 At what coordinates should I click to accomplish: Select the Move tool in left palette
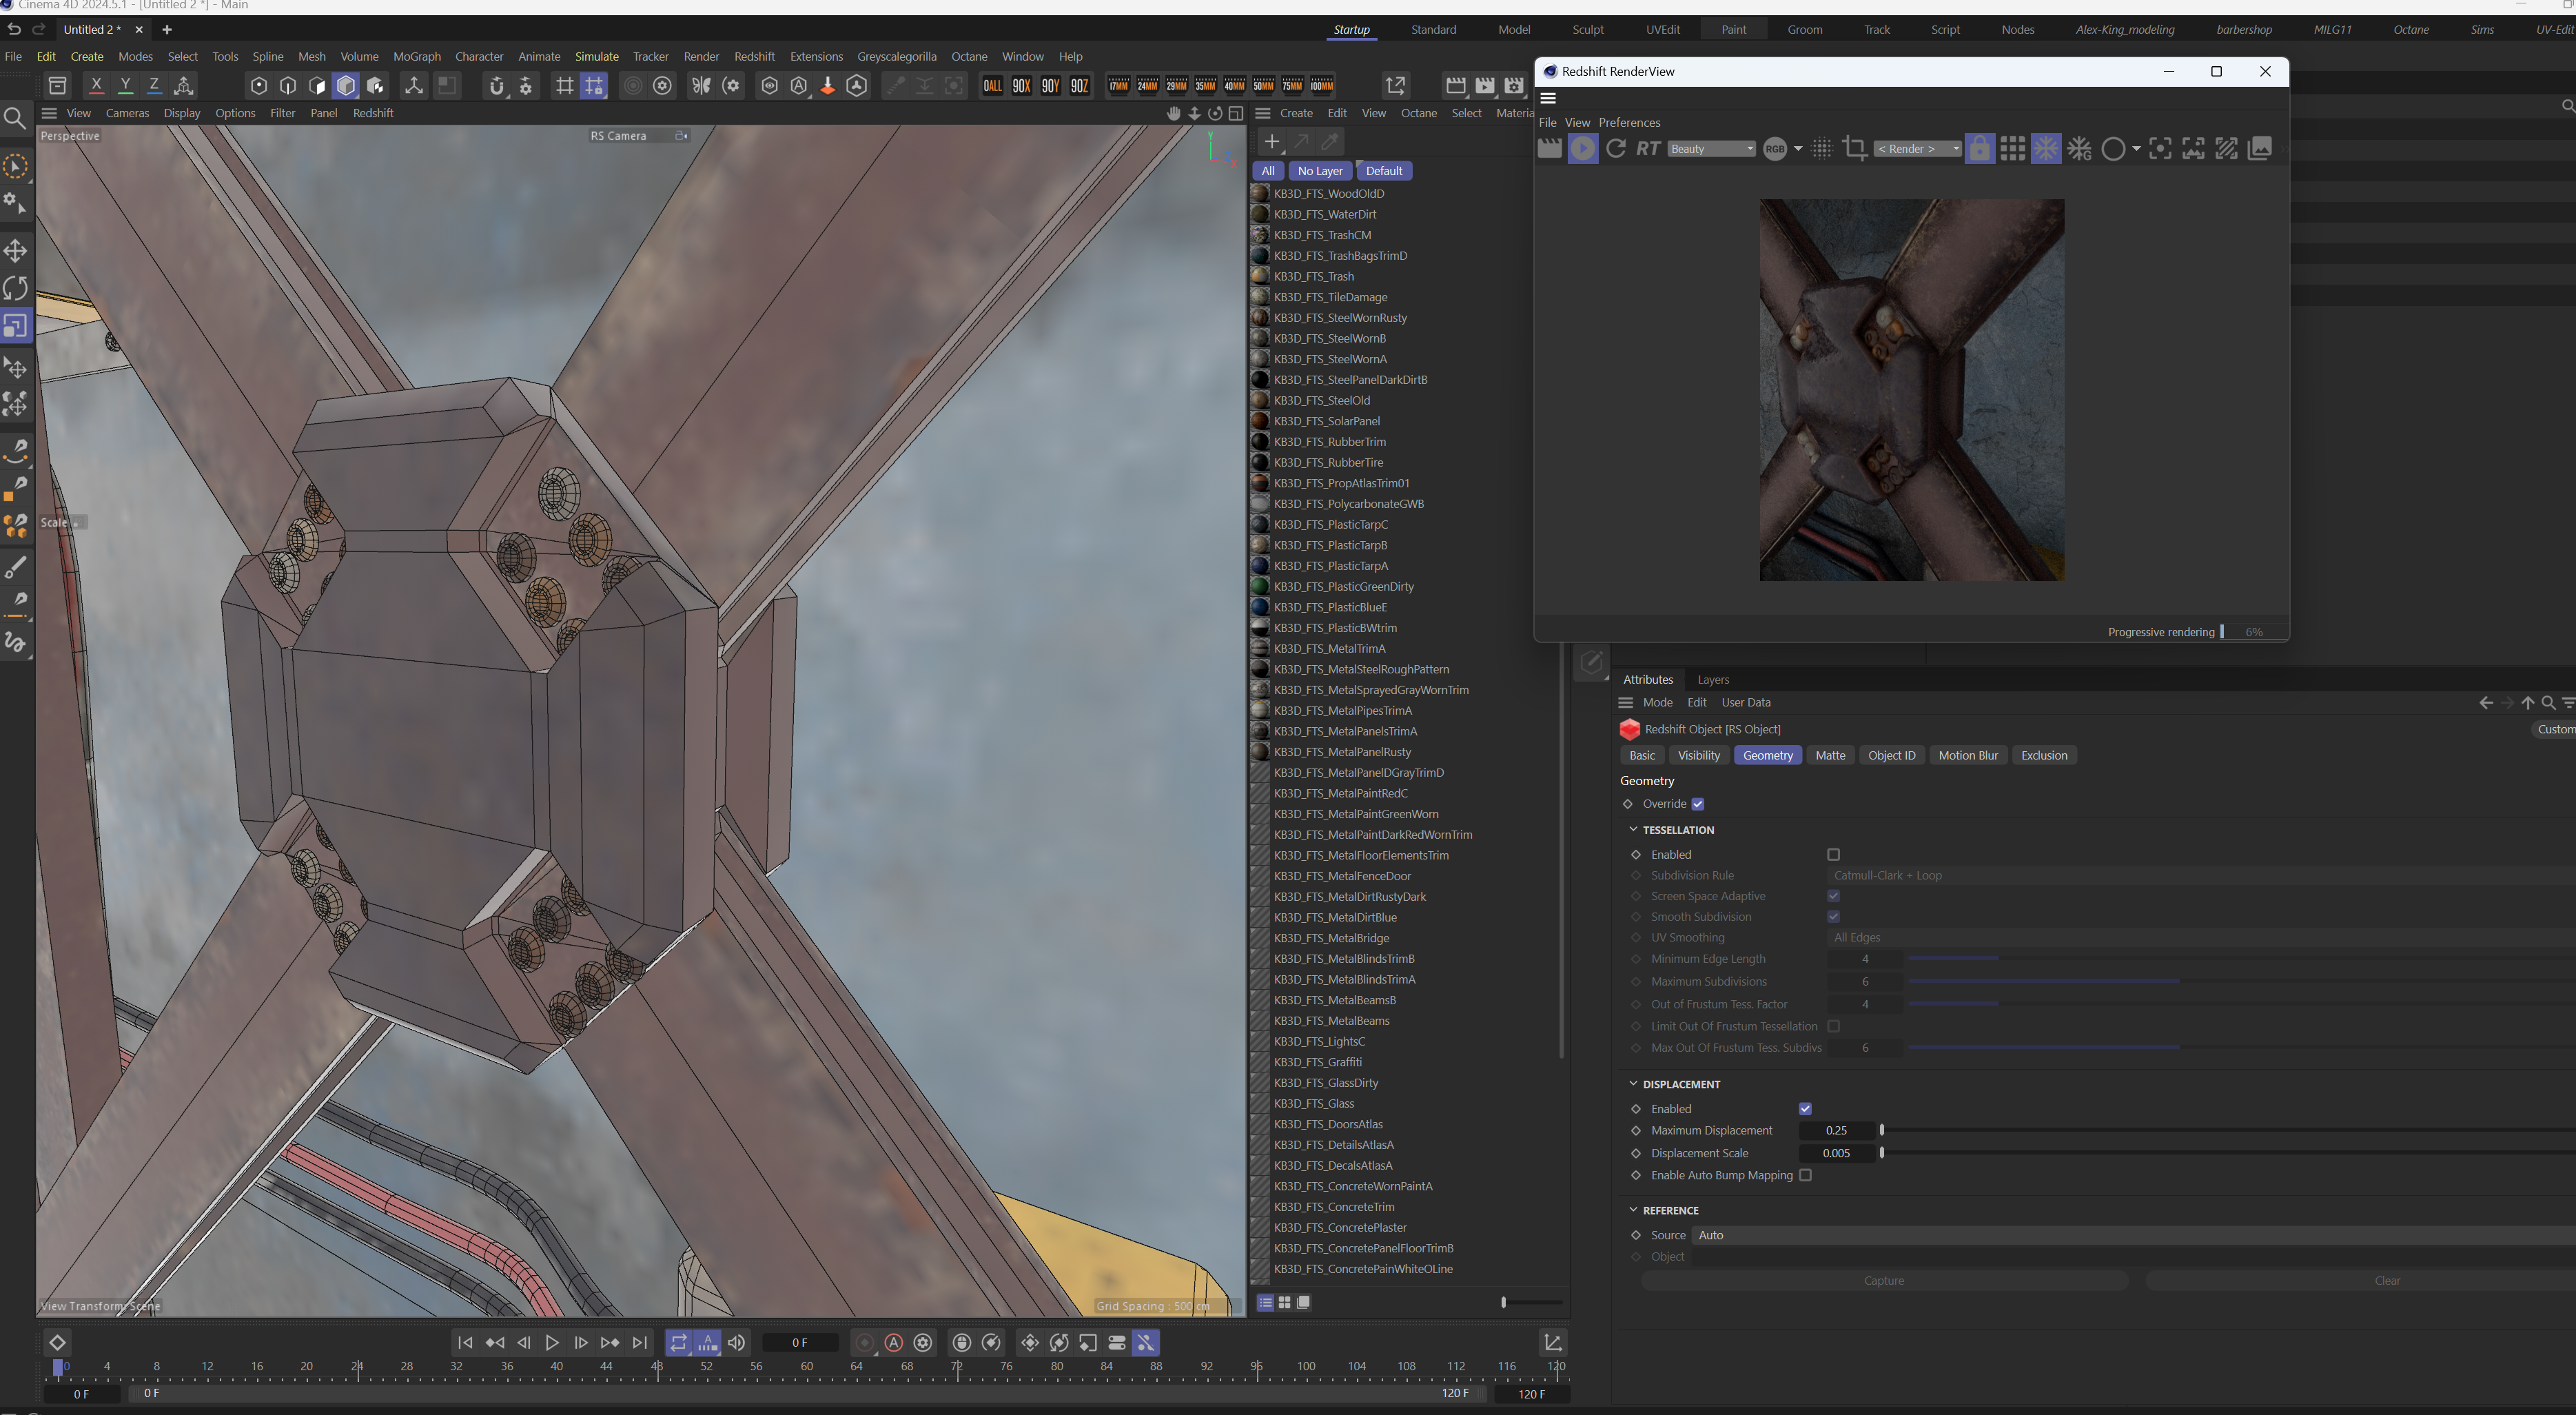click(15, 250)
